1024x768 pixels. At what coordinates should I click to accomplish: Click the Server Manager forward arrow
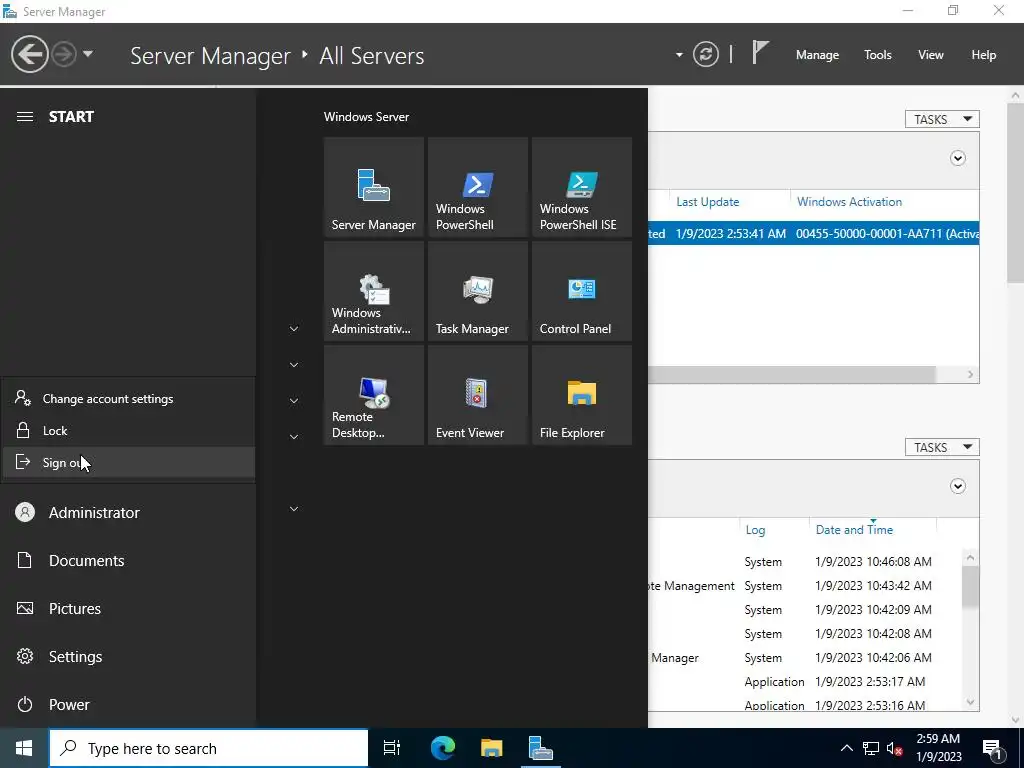point(64,54)
